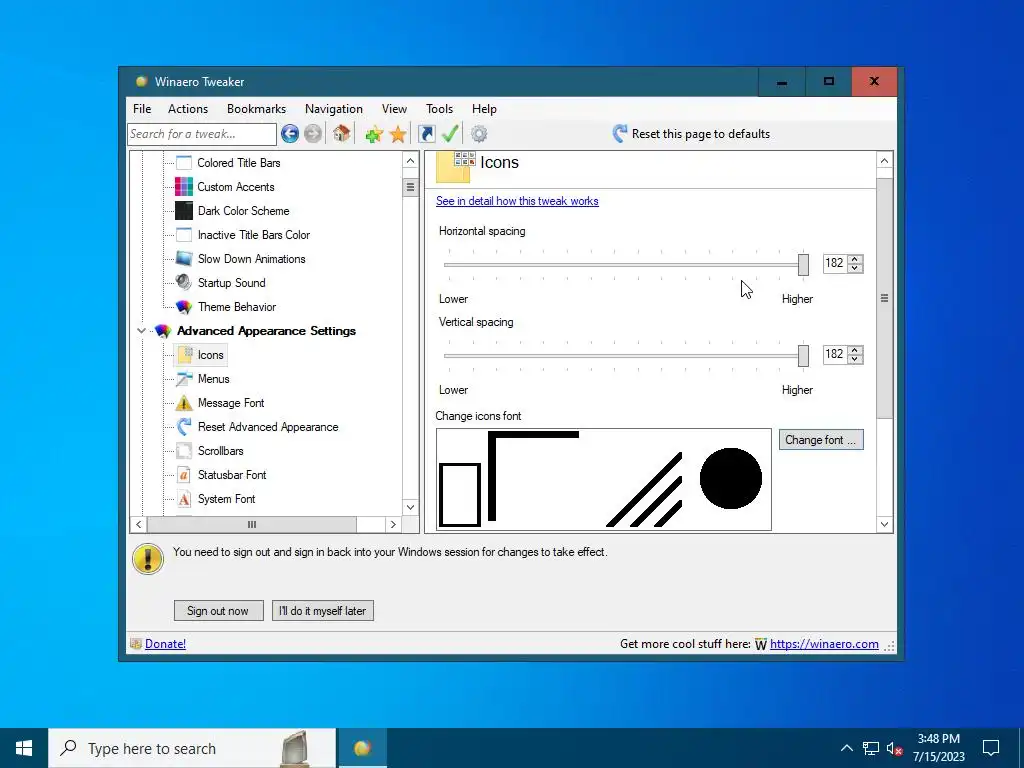
Task: Click the Startup Sound speaker icon
Action: 184,283
